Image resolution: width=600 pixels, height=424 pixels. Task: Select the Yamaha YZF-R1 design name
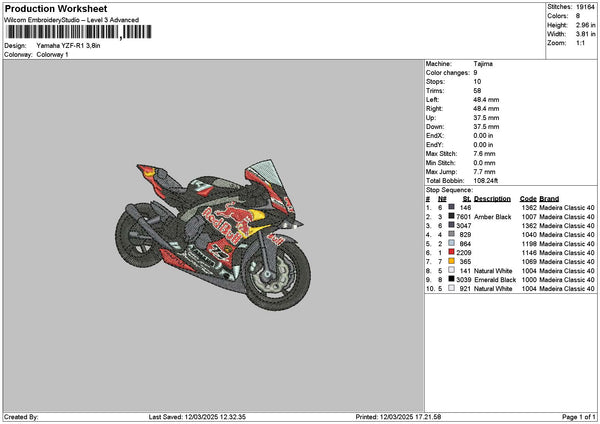point(68,46)
